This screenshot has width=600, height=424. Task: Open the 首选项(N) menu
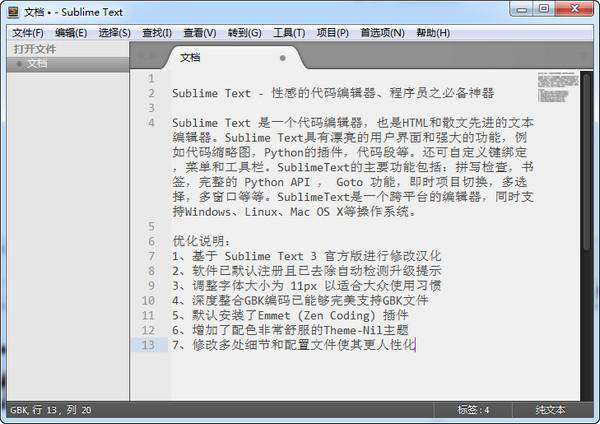[x=382, y=33]
